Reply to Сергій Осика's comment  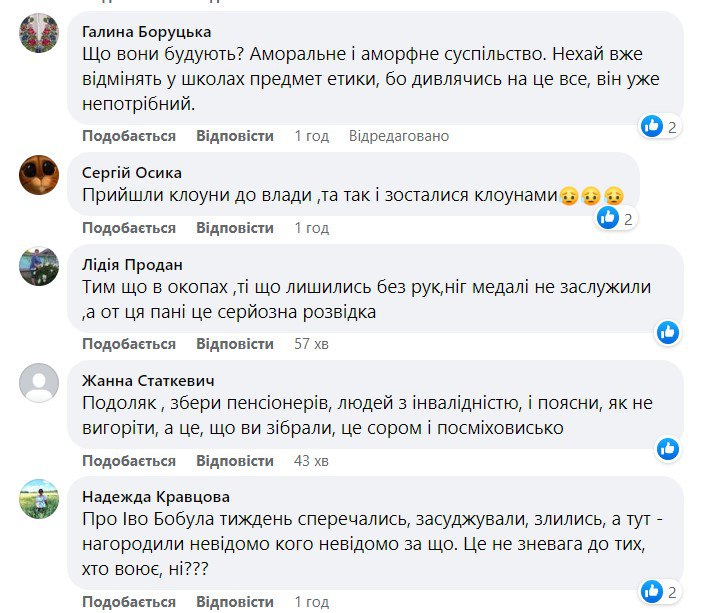click(x=235, y=228)
